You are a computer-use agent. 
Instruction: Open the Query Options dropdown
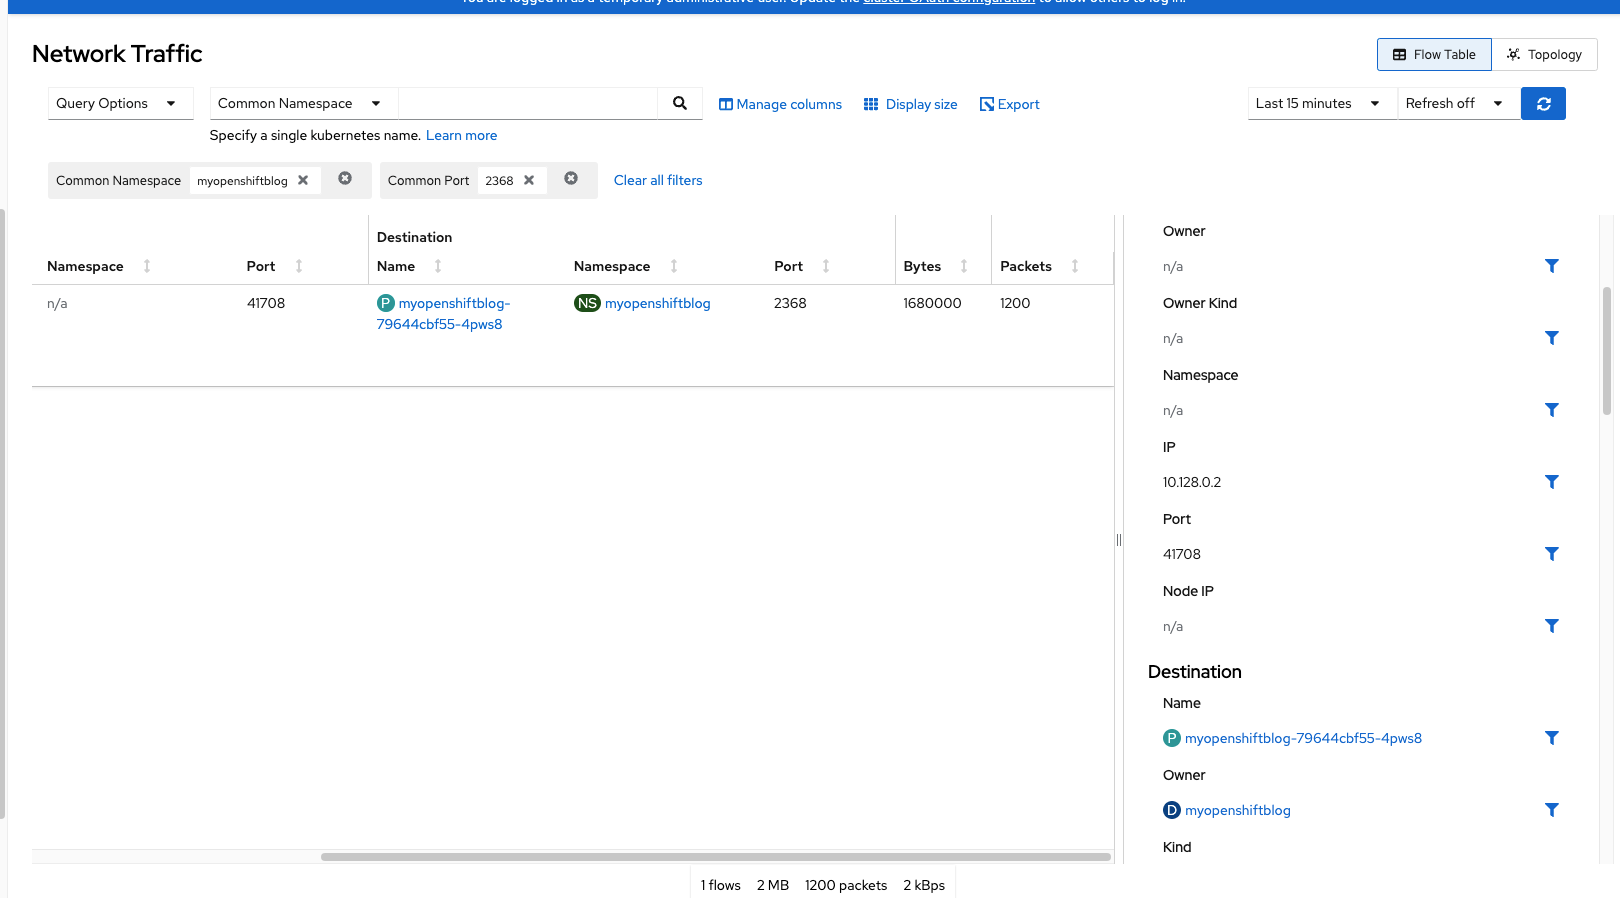(x=120, y=103)
